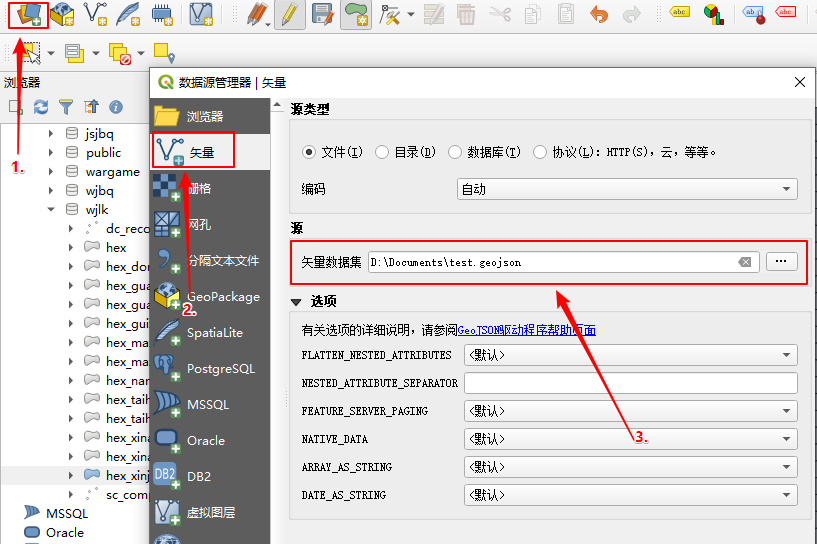Click the NESTED_ATTRIBUTE_SEPARATOR text field

click(630, 383)
